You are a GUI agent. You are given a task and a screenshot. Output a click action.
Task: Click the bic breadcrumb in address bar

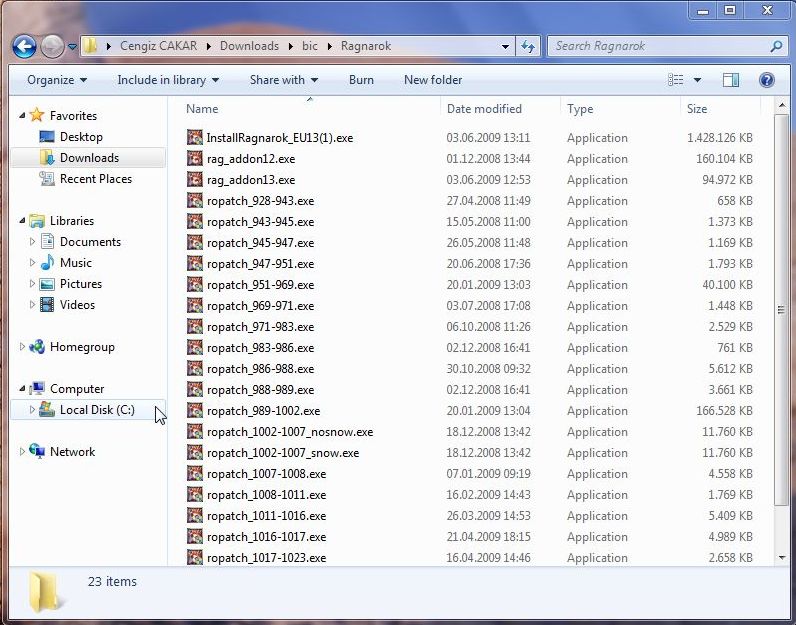[x=310, y=46]
